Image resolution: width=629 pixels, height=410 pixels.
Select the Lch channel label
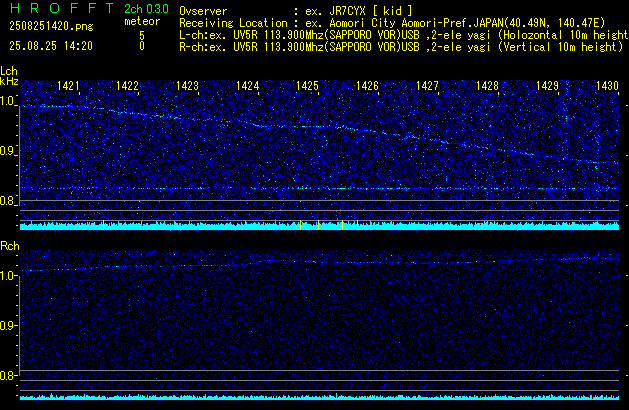(9, 71)
